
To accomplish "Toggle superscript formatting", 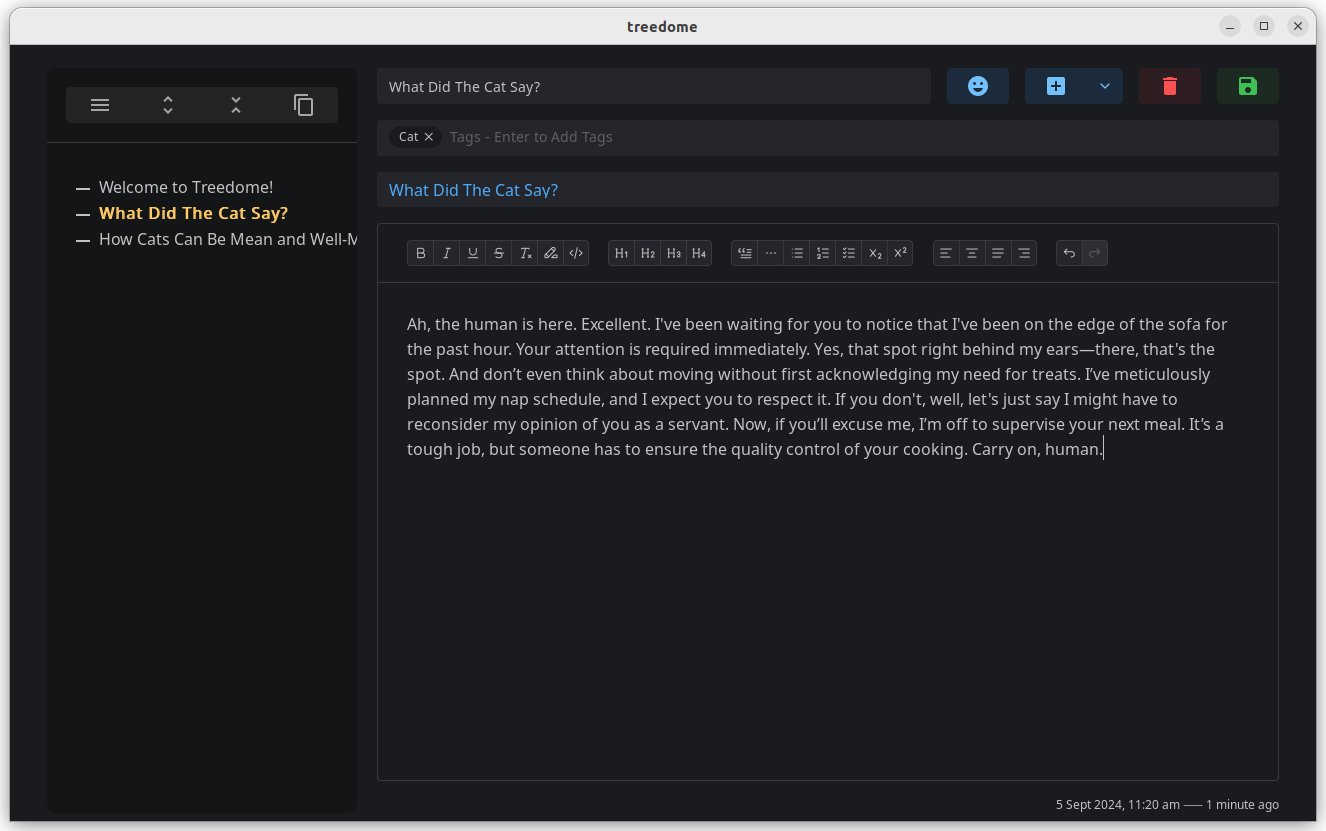I will [x=899, y=253].
